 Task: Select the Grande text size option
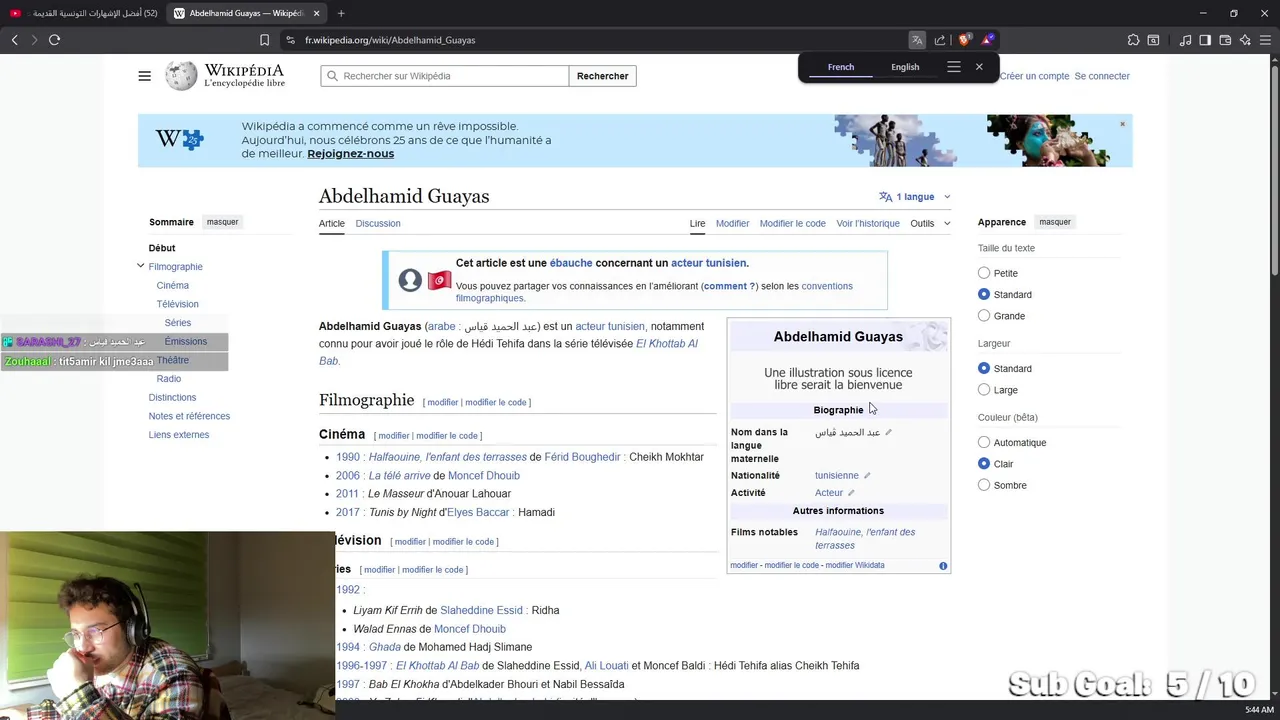click(x=984, y=316)
